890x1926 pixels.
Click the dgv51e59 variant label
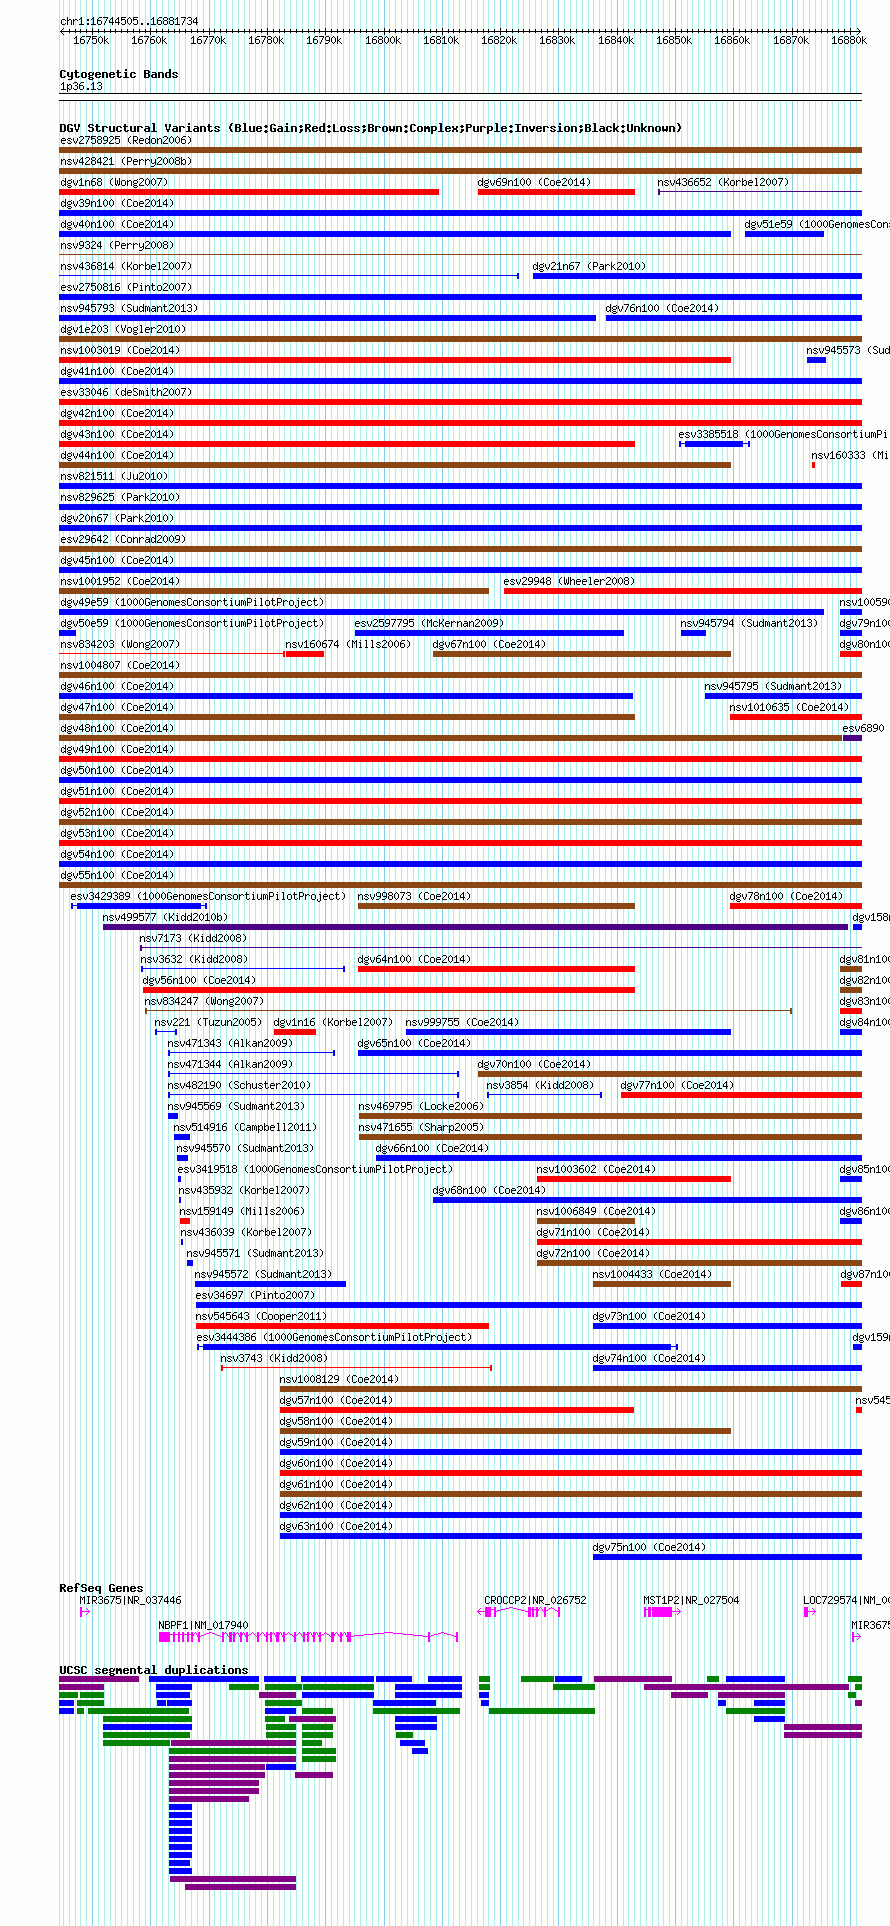point(817,224)
